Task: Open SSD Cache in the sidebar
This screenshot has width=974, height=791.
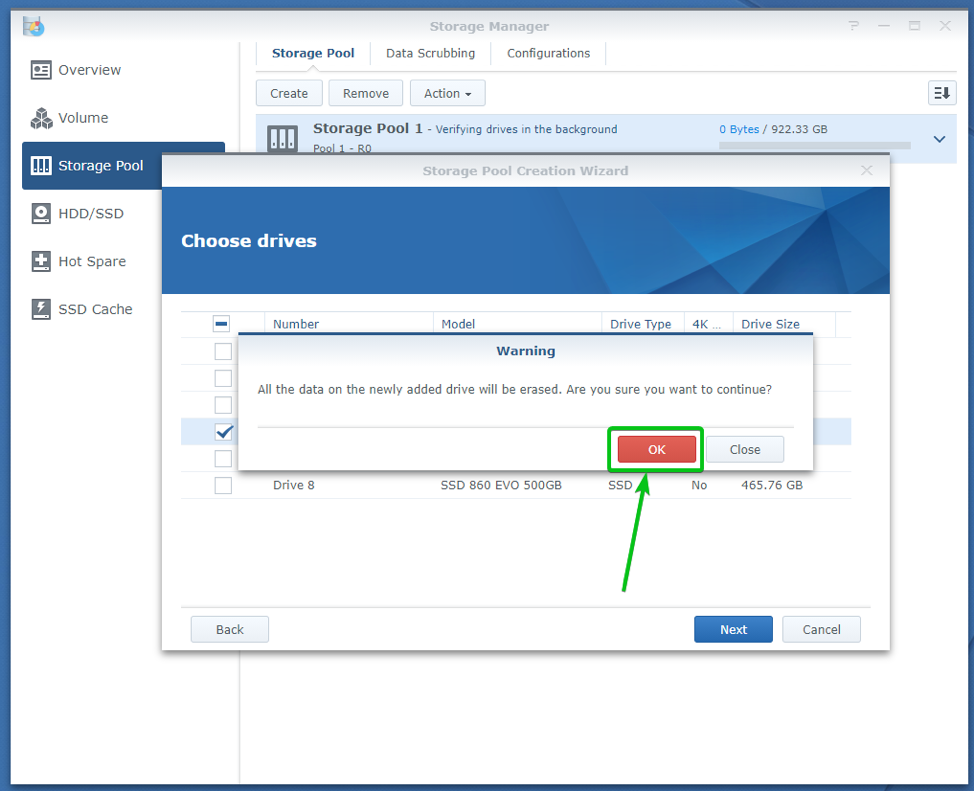Action: [x=95, y=309]
